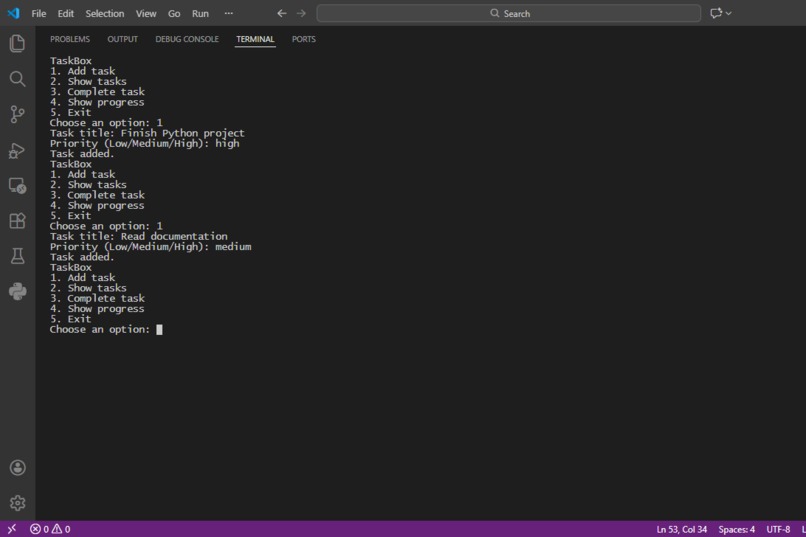Image resolution: width=806 pixels, height=537 pixels.
Task: Go back with the left arrow
Action: point(281,13)
